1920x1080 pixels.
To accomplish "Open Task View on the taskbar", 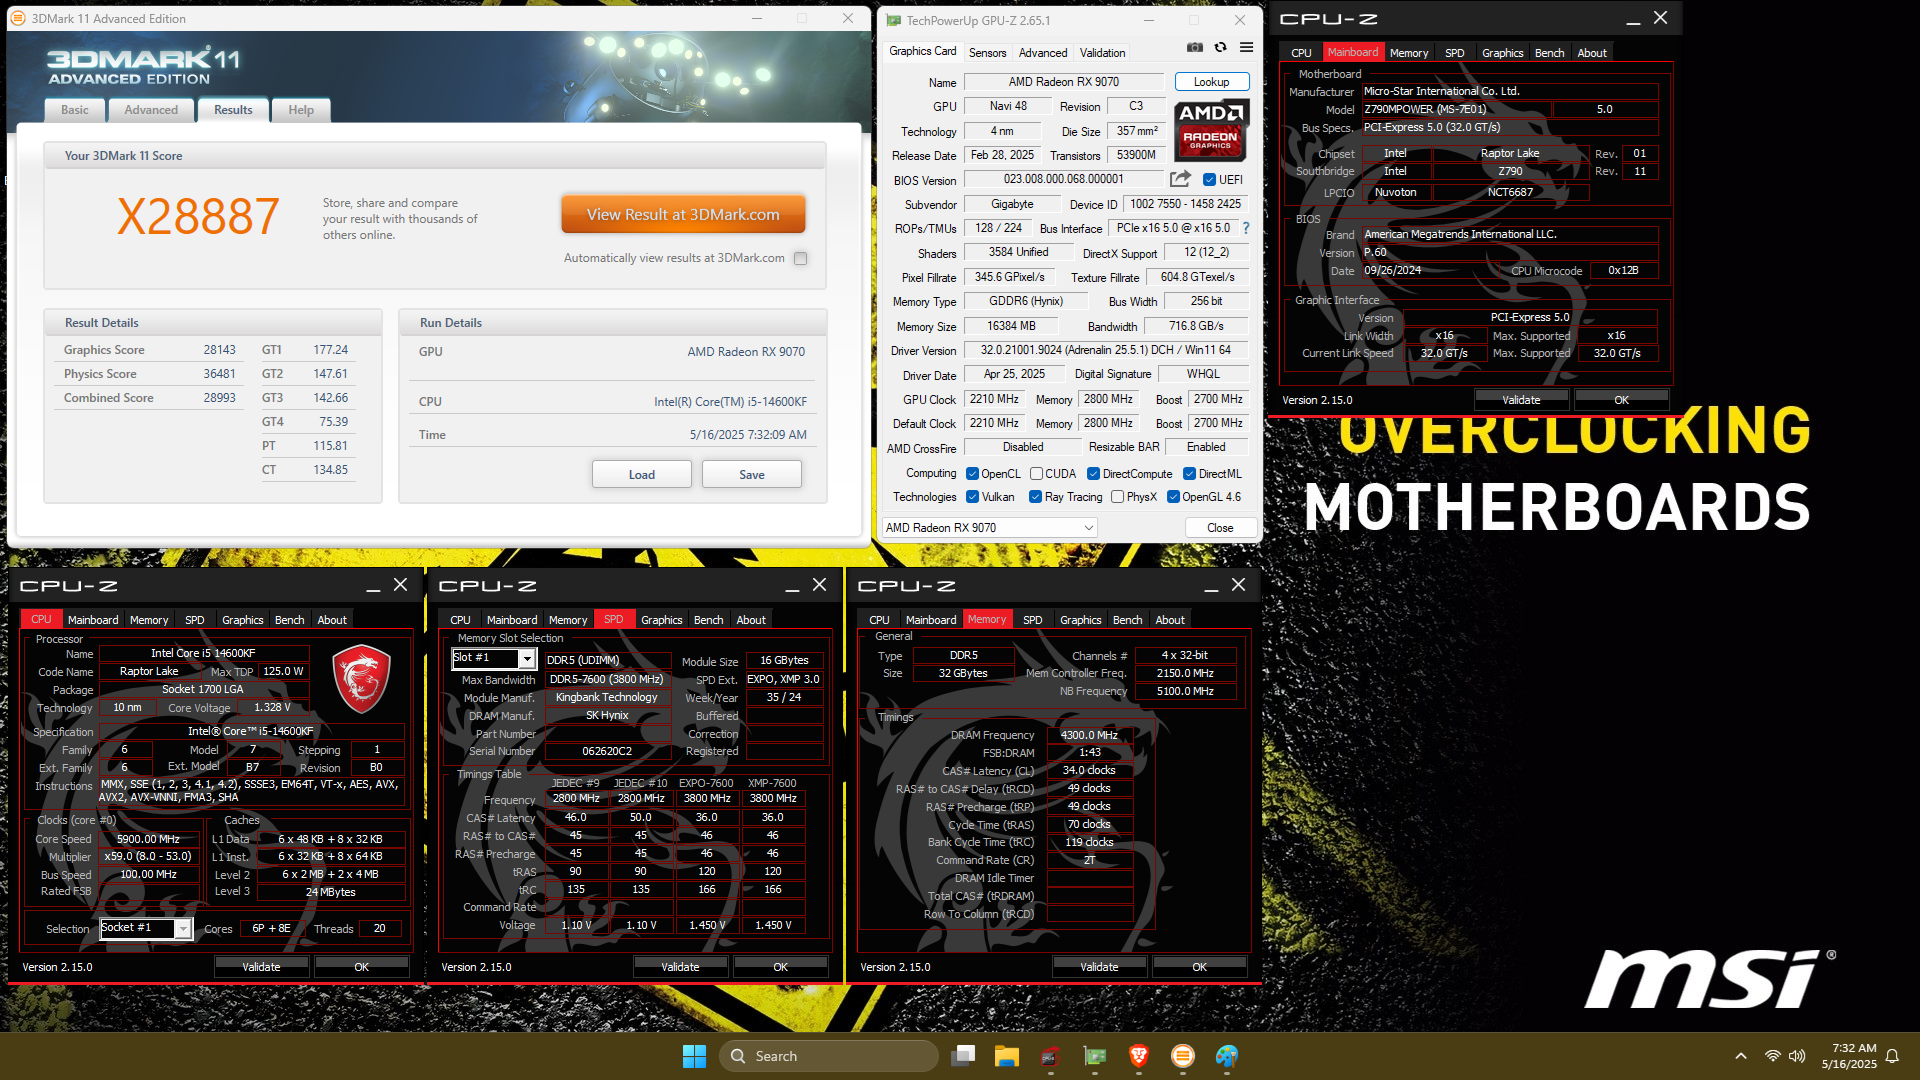I will pyautogui.click(x=963, y=1056).
